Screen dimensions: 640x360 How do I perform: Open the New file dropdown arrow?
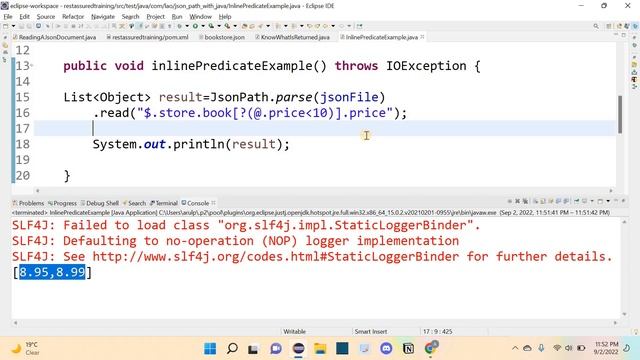13,26
